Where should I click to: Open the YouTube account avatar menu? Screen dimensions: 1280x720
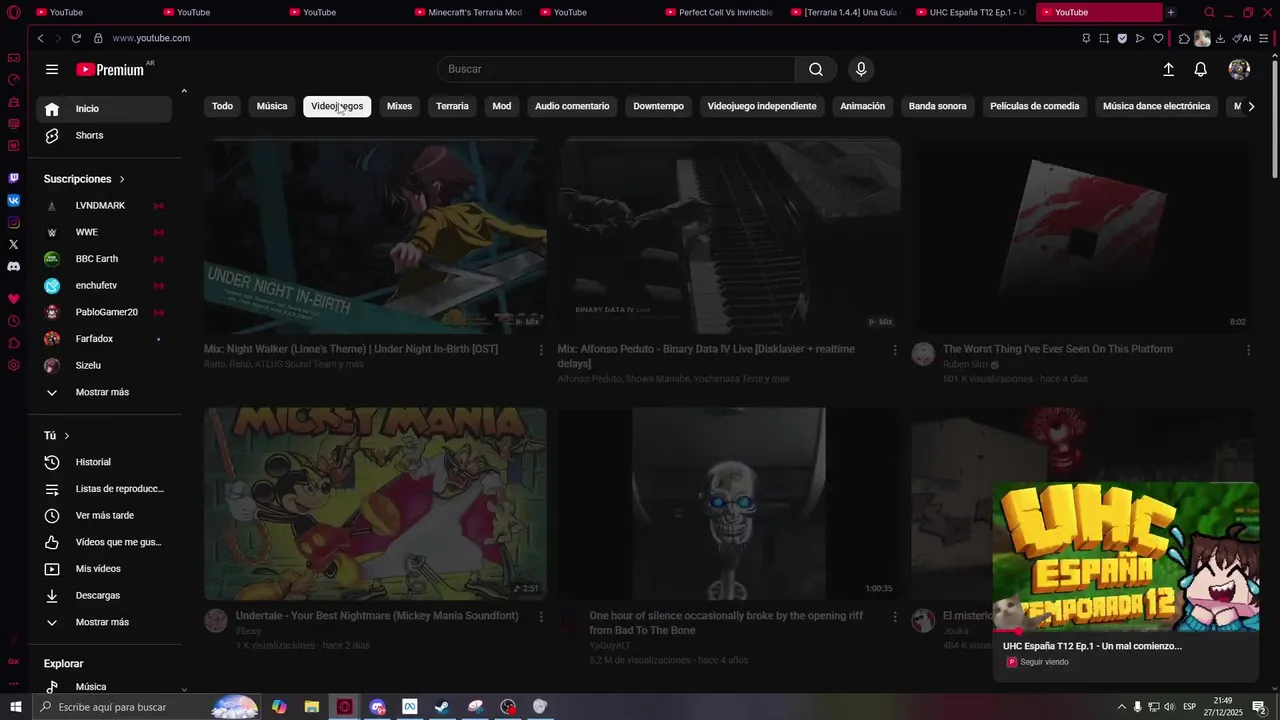[x=1239, y=69]
